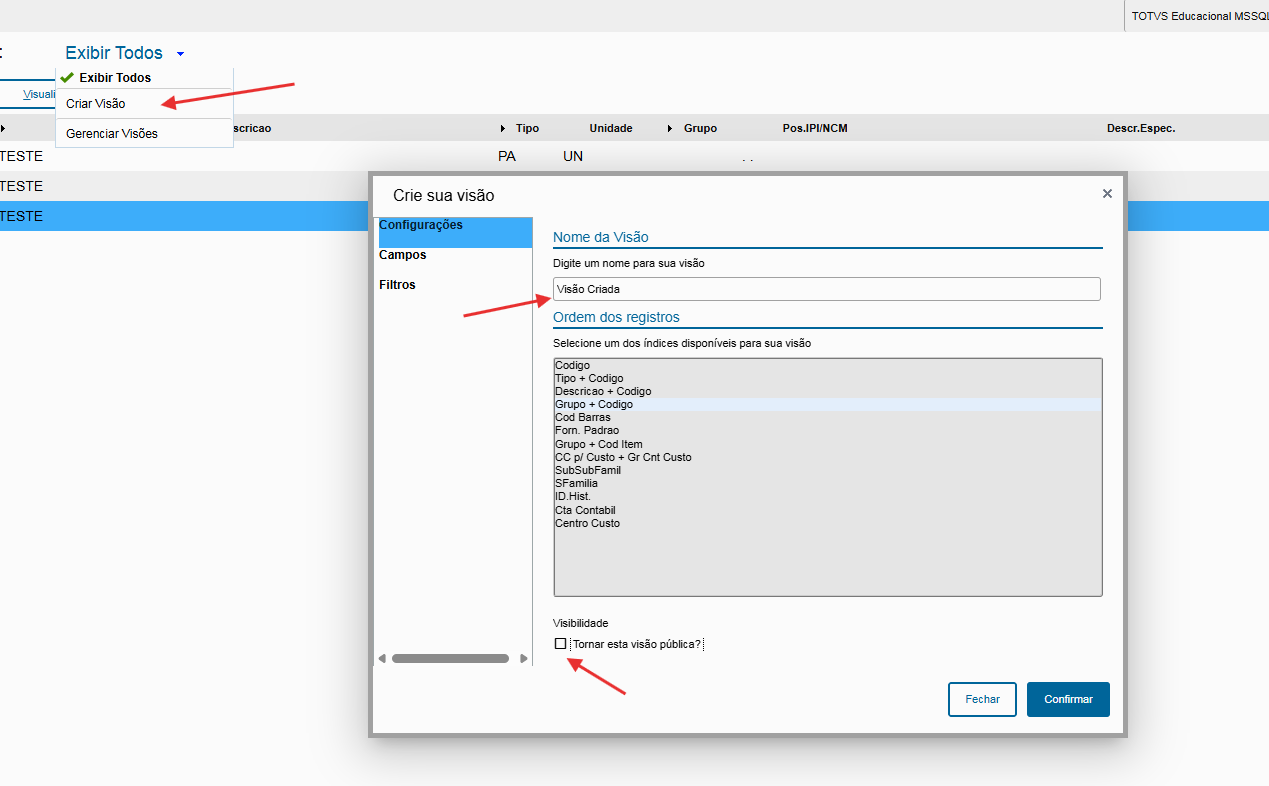Select the SubSubFamil index
This screenshot has height=786, width=1269.
tap(827, 470)
